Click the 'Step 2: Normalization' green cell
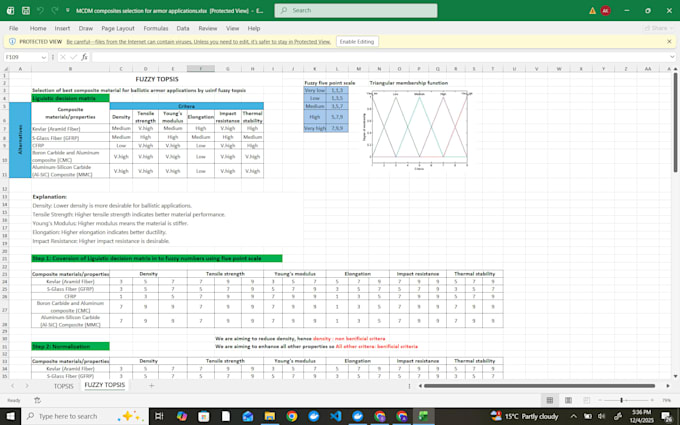The height and width of the screenshot is (425, 680). 70,347
